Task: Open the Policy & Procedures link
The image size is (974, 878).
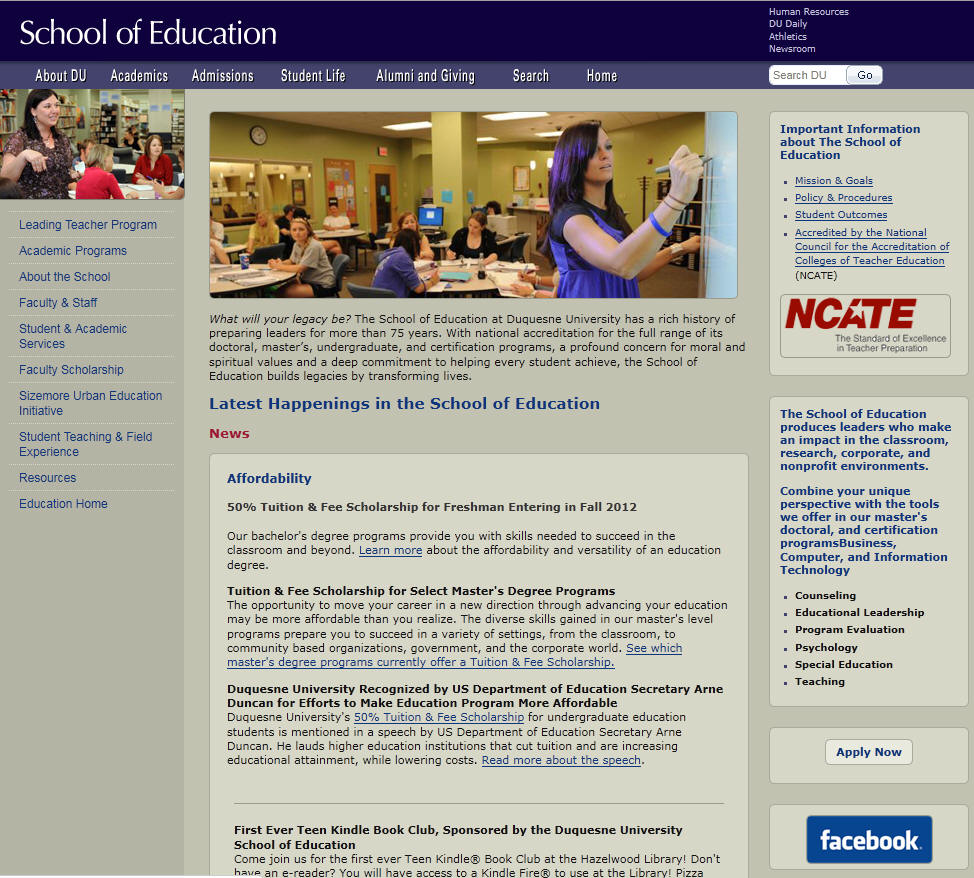Action: click(x=844, y=198)
